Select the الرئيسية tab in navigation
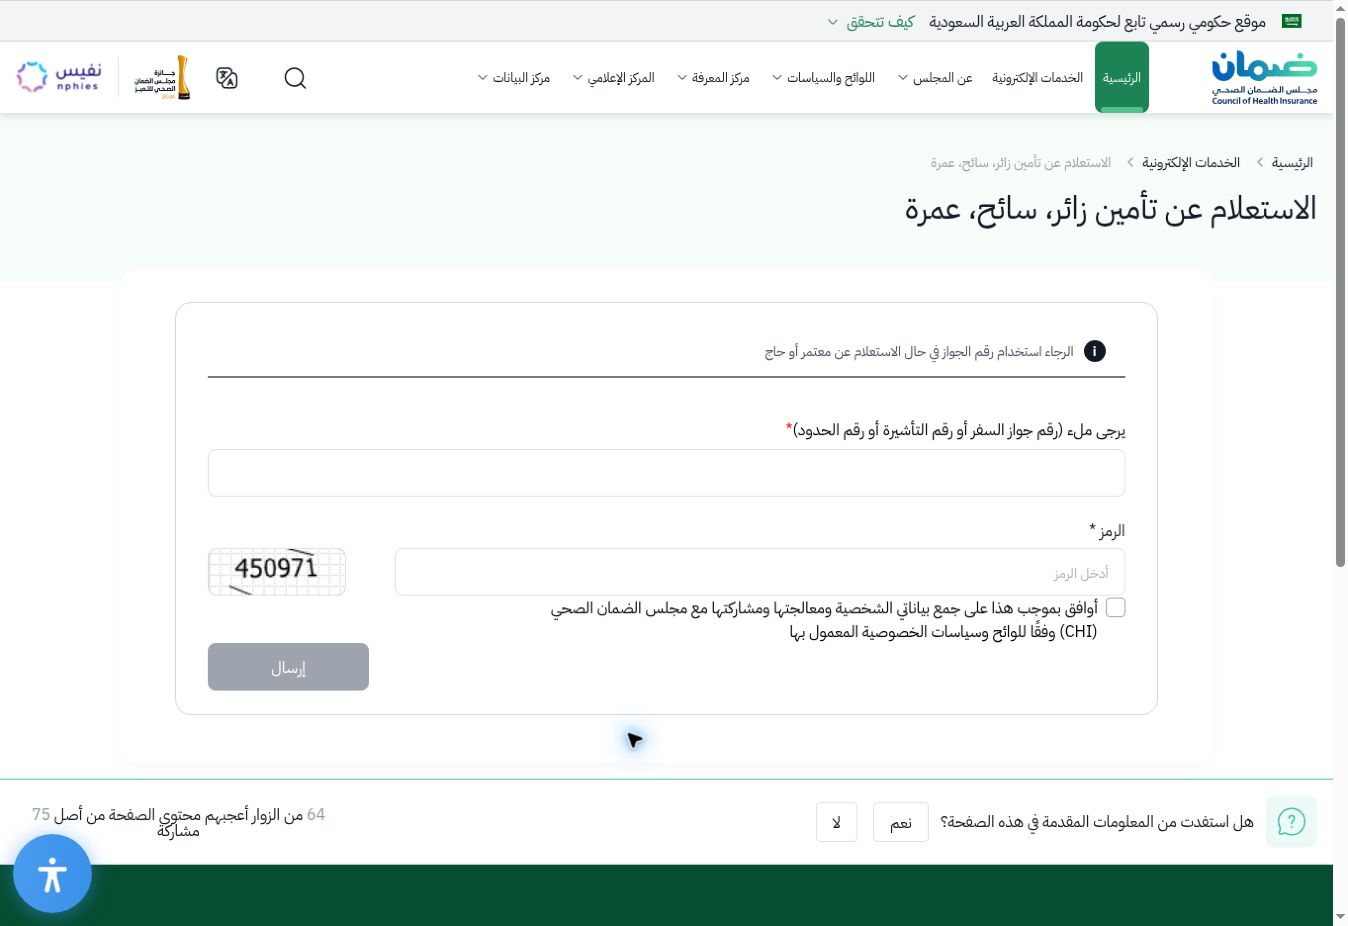1348x926 pixels. 1122,77
